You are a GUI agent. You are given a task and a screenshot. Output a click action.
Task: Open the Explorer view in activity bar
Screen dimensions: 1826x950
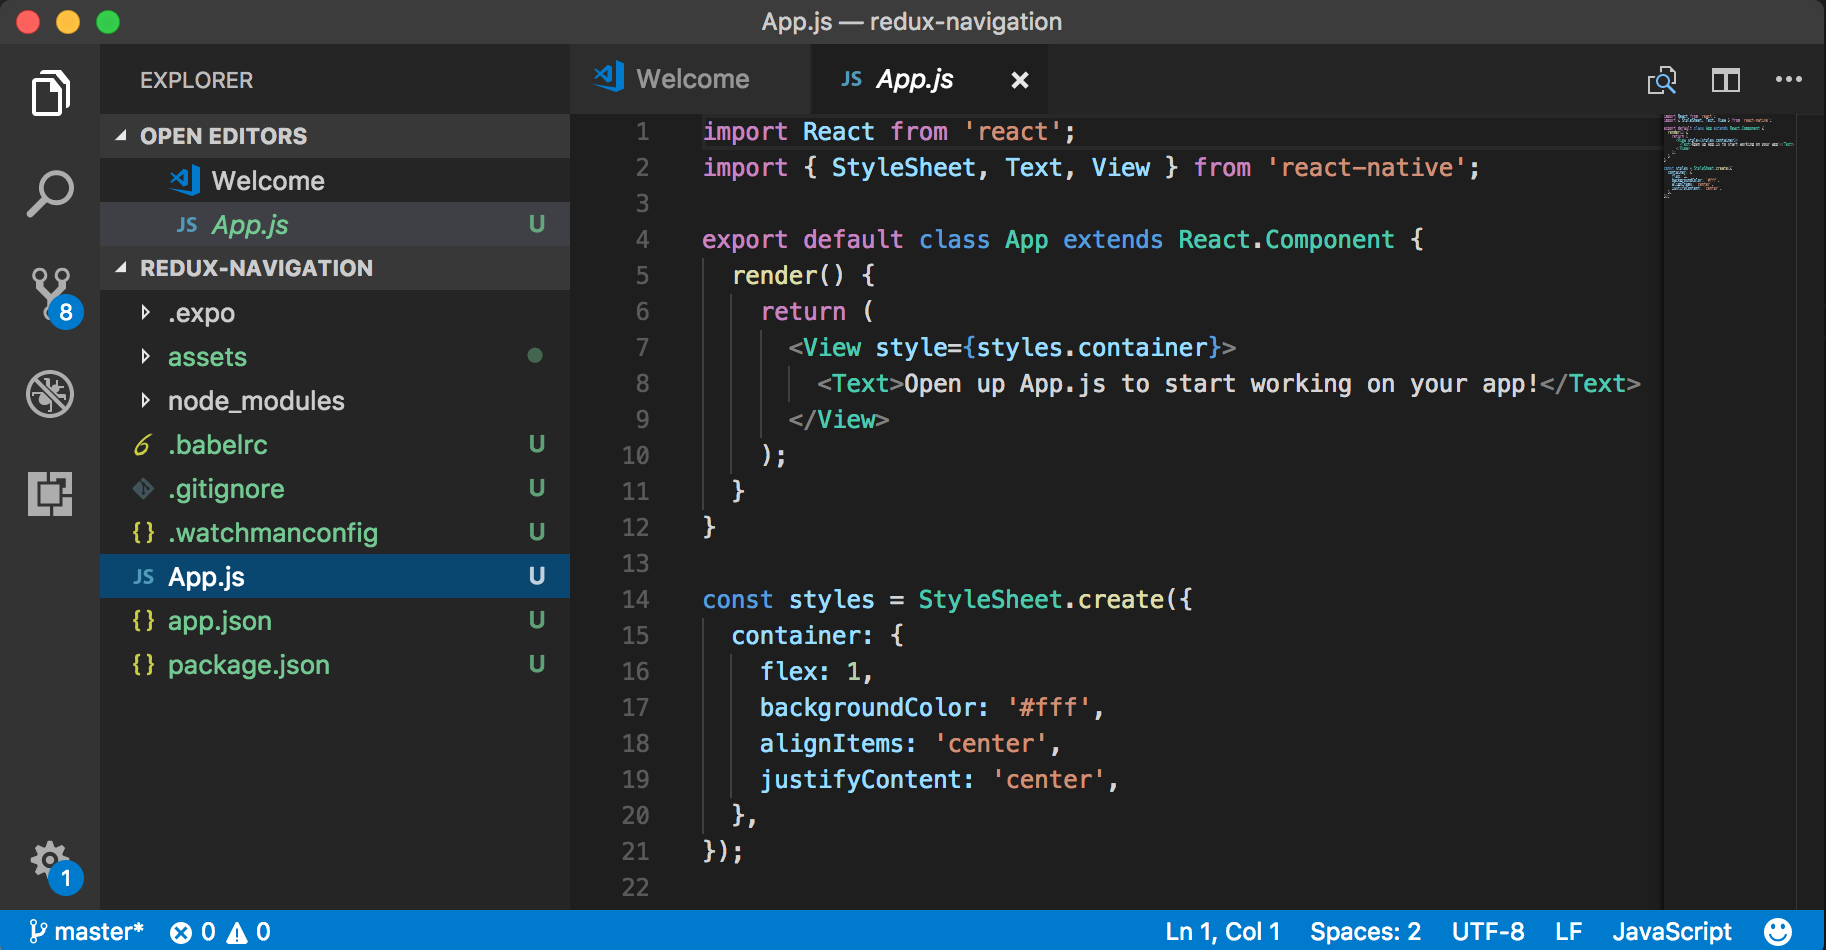50,94
